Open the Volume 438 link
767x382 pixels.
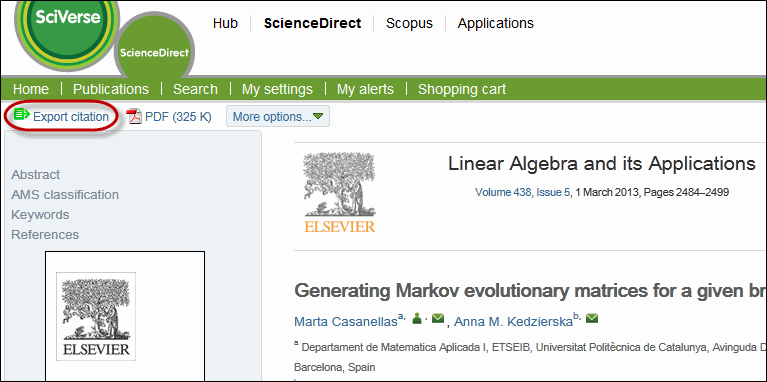(503, 192)
